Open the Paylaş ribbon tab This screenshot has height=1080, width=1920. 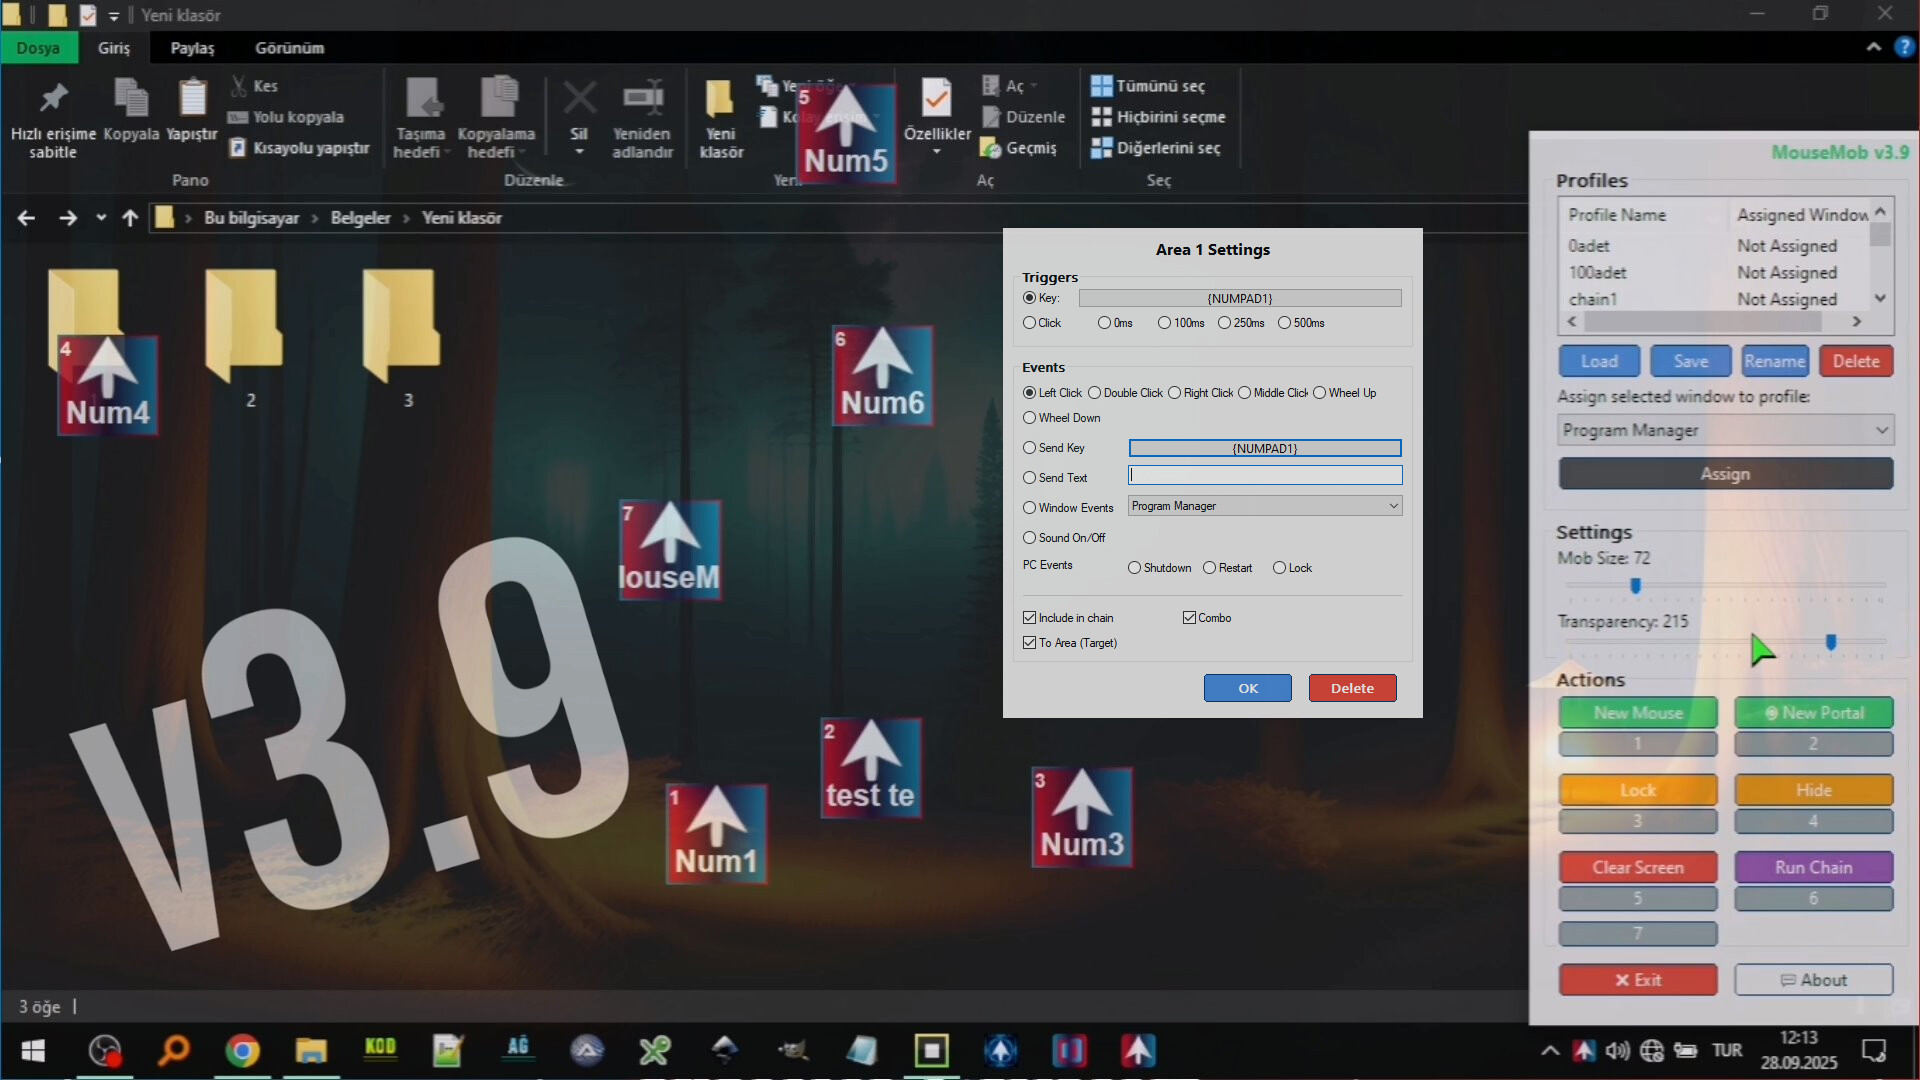[192, 48]
